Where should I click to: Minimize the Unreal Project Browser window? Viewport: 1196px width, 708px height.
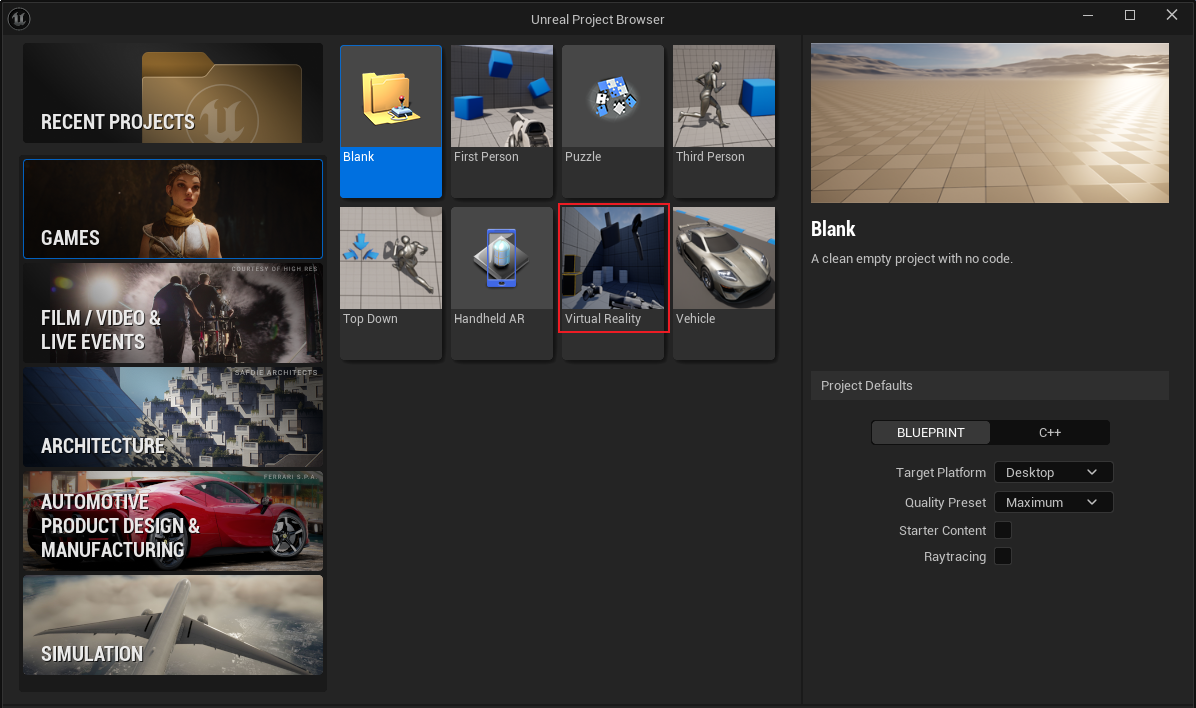click(x=1088, y=15)
